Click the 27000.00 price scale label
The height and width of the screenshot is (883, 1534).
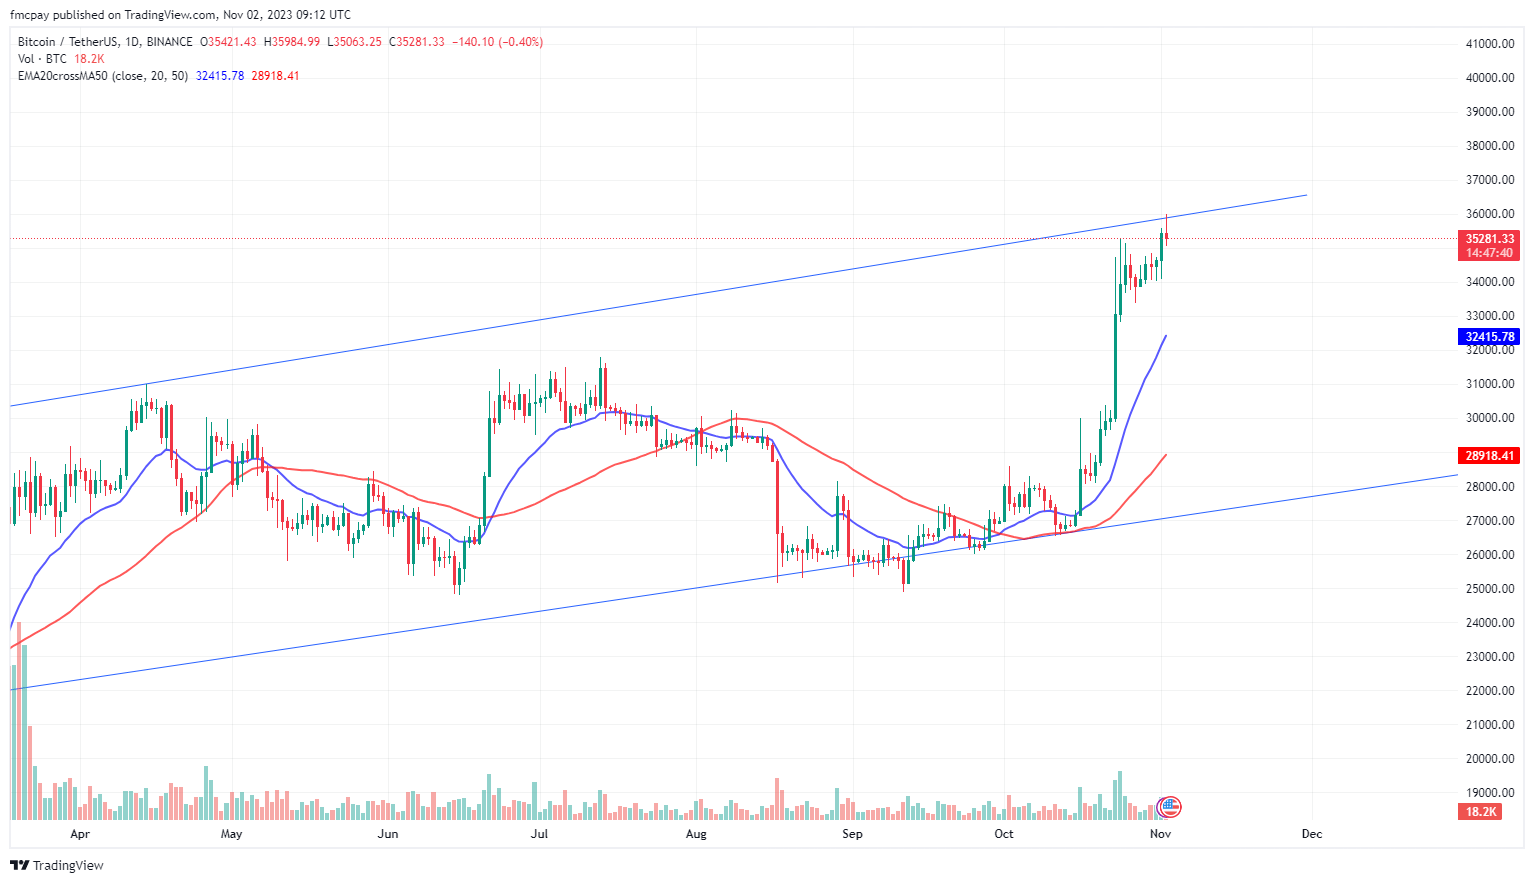1490,521
